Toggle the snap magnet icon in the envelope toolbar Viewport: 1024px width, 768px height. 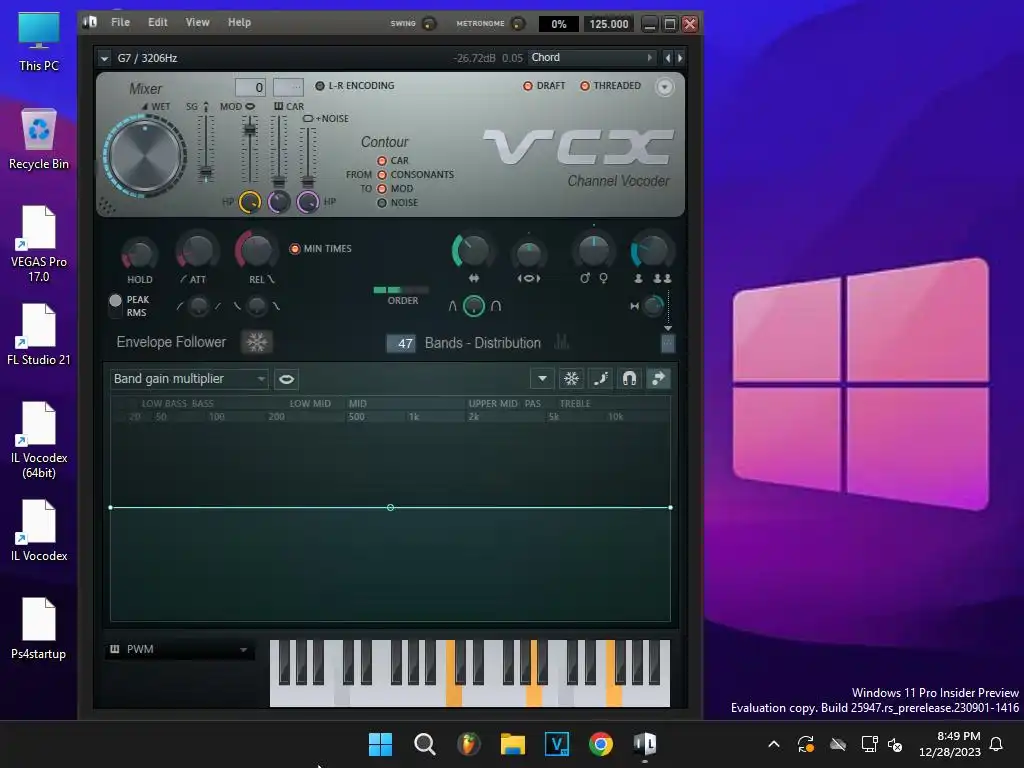pyautogui.click(x=630, y=379)
